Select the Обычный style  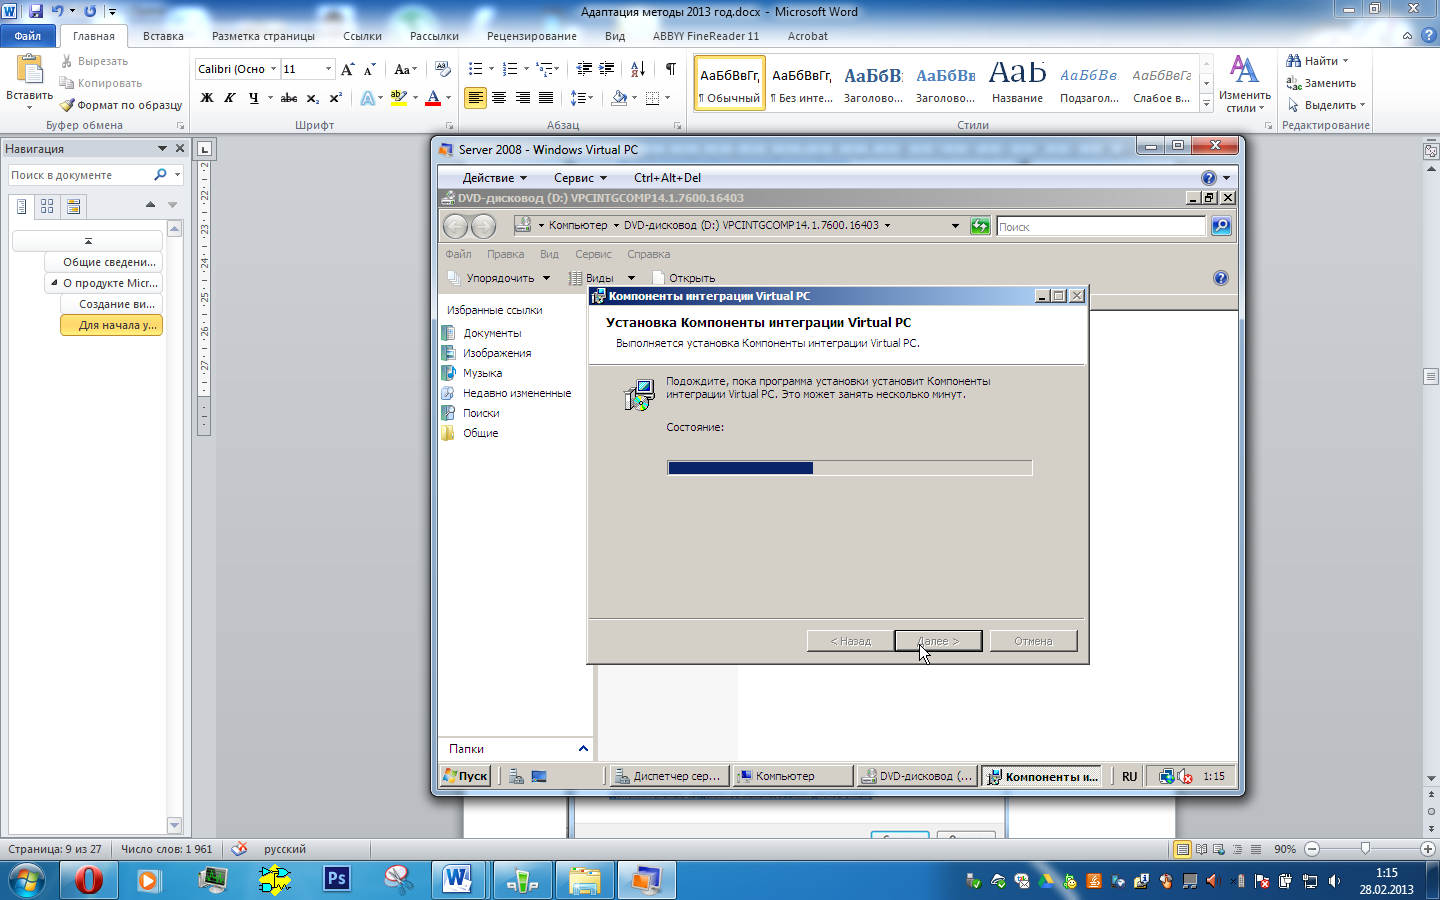tap(729, 83)
